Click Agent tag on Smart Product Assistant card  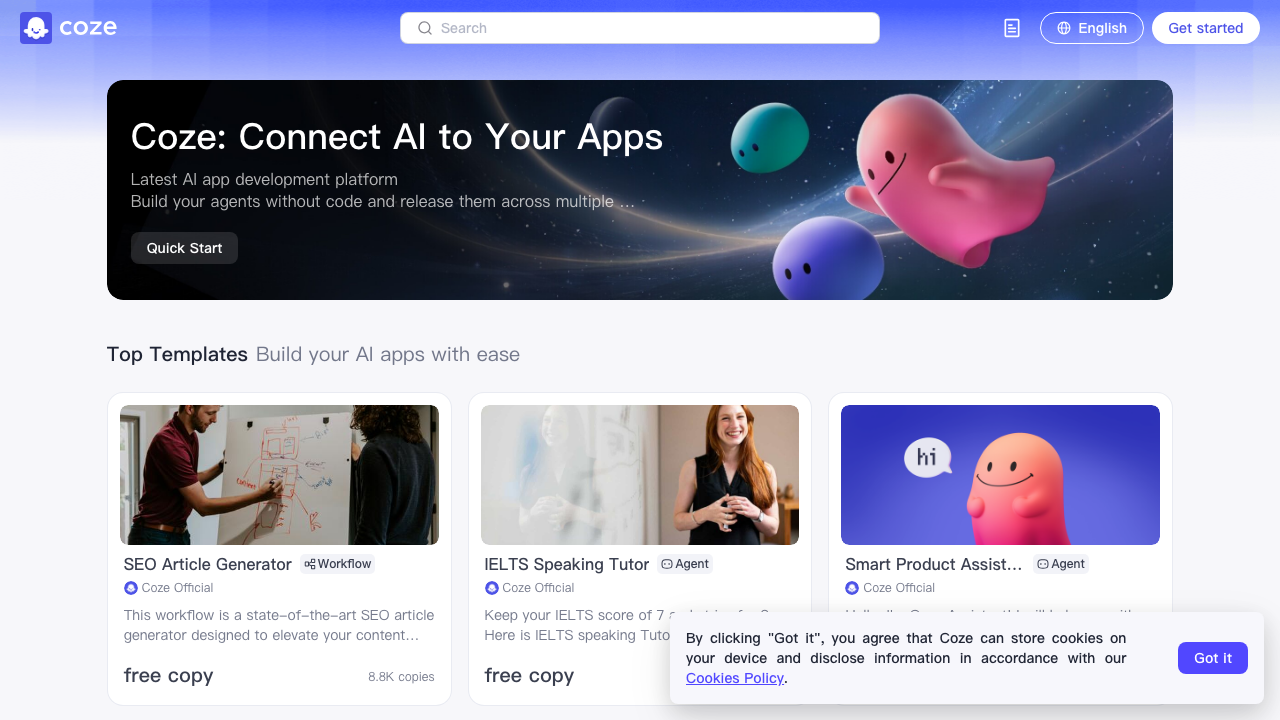click(x=1061, y=564)
